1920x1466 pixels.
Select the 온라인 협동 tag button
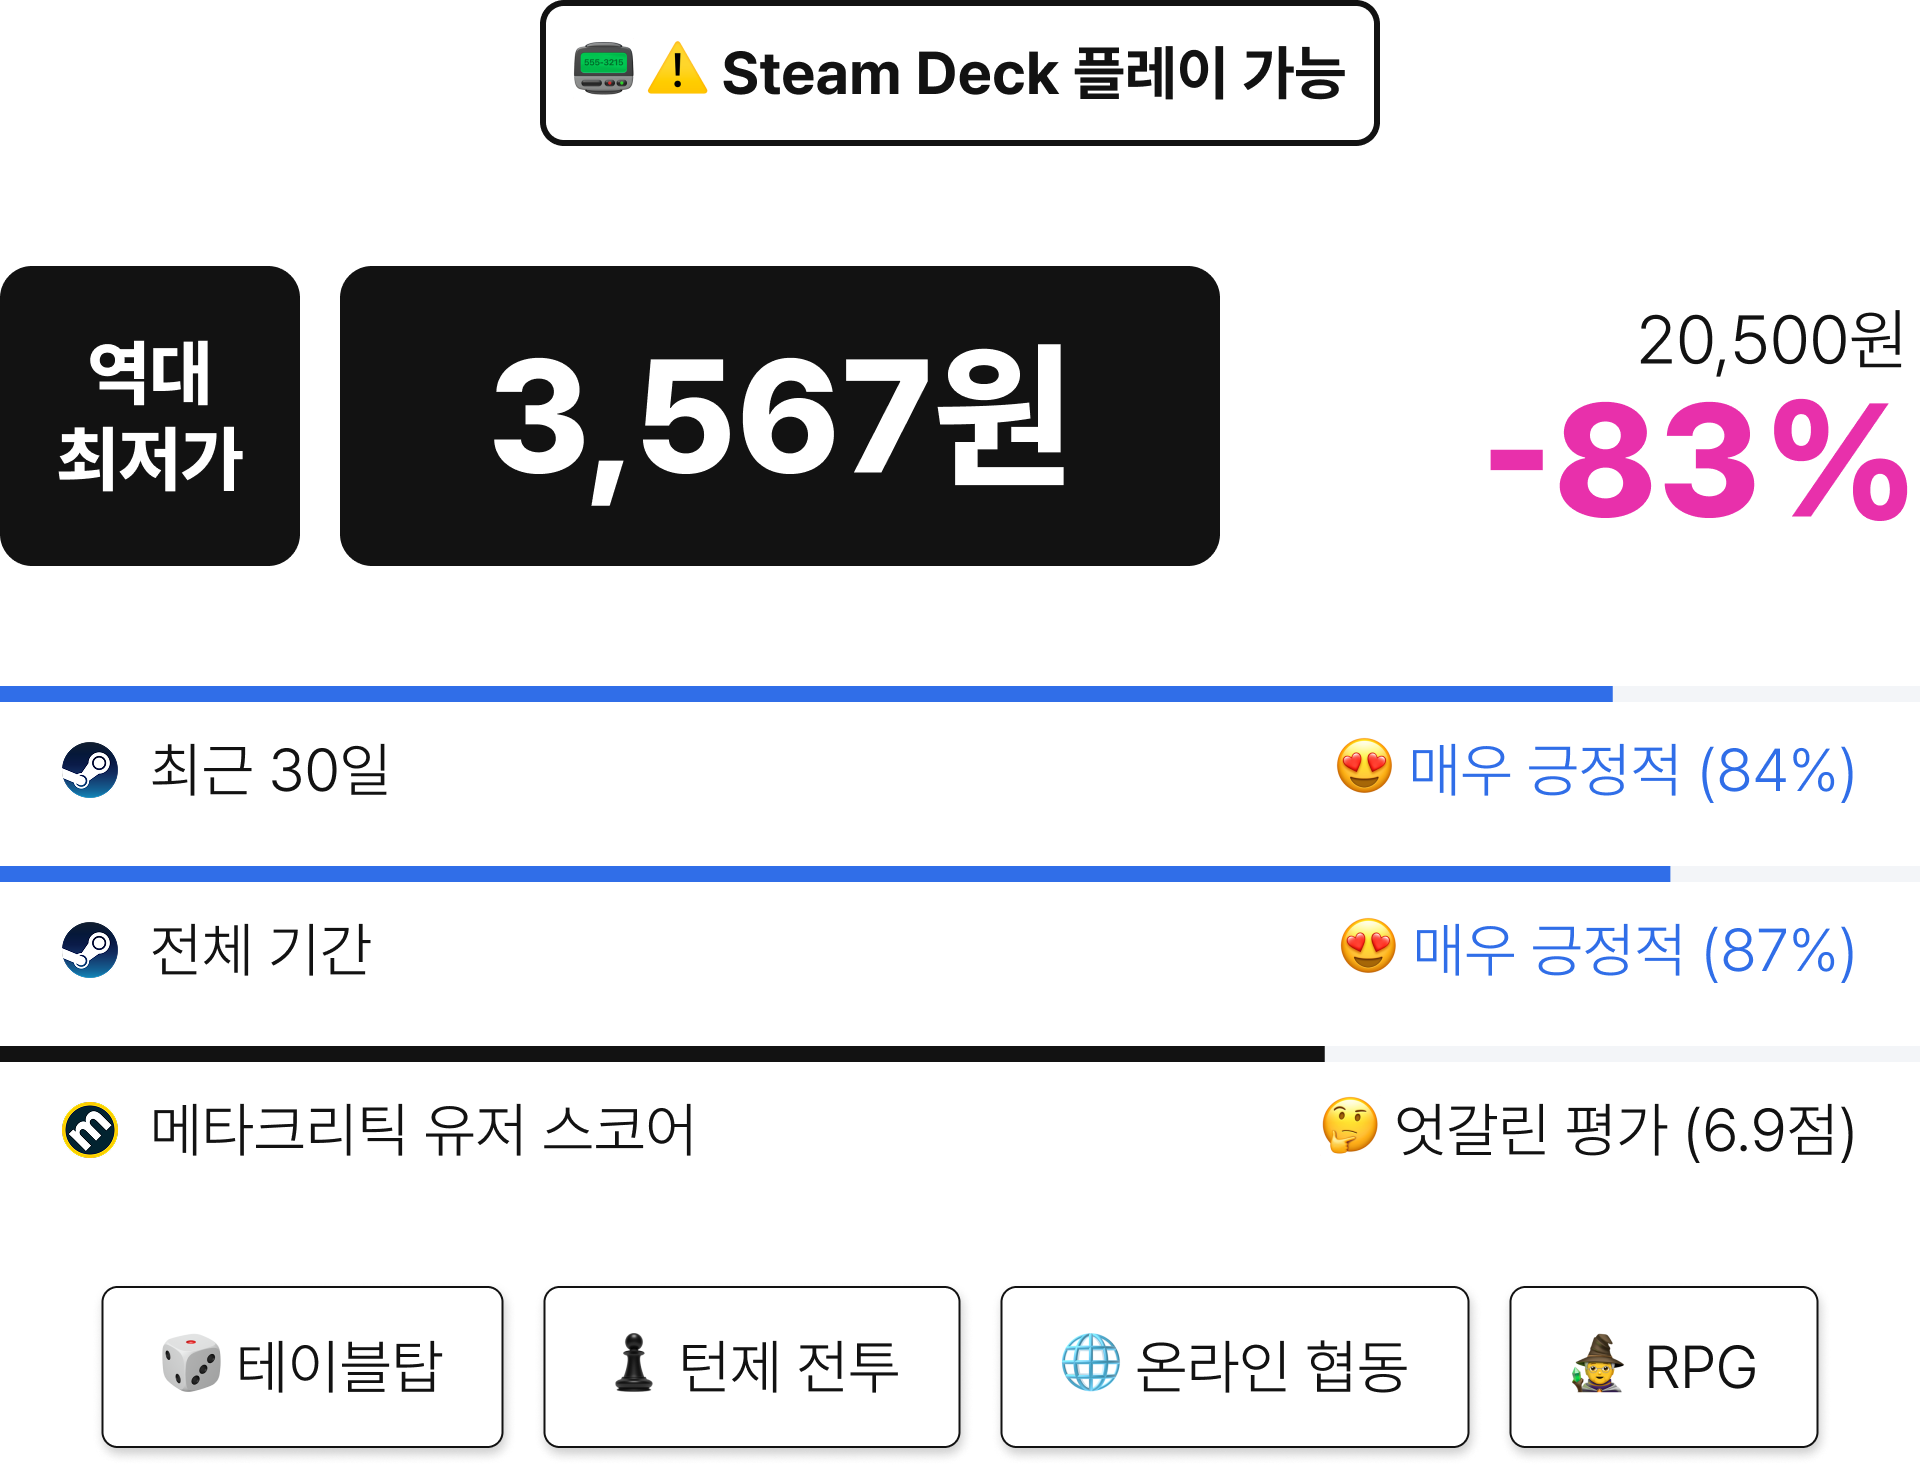coord(1235,1367)
